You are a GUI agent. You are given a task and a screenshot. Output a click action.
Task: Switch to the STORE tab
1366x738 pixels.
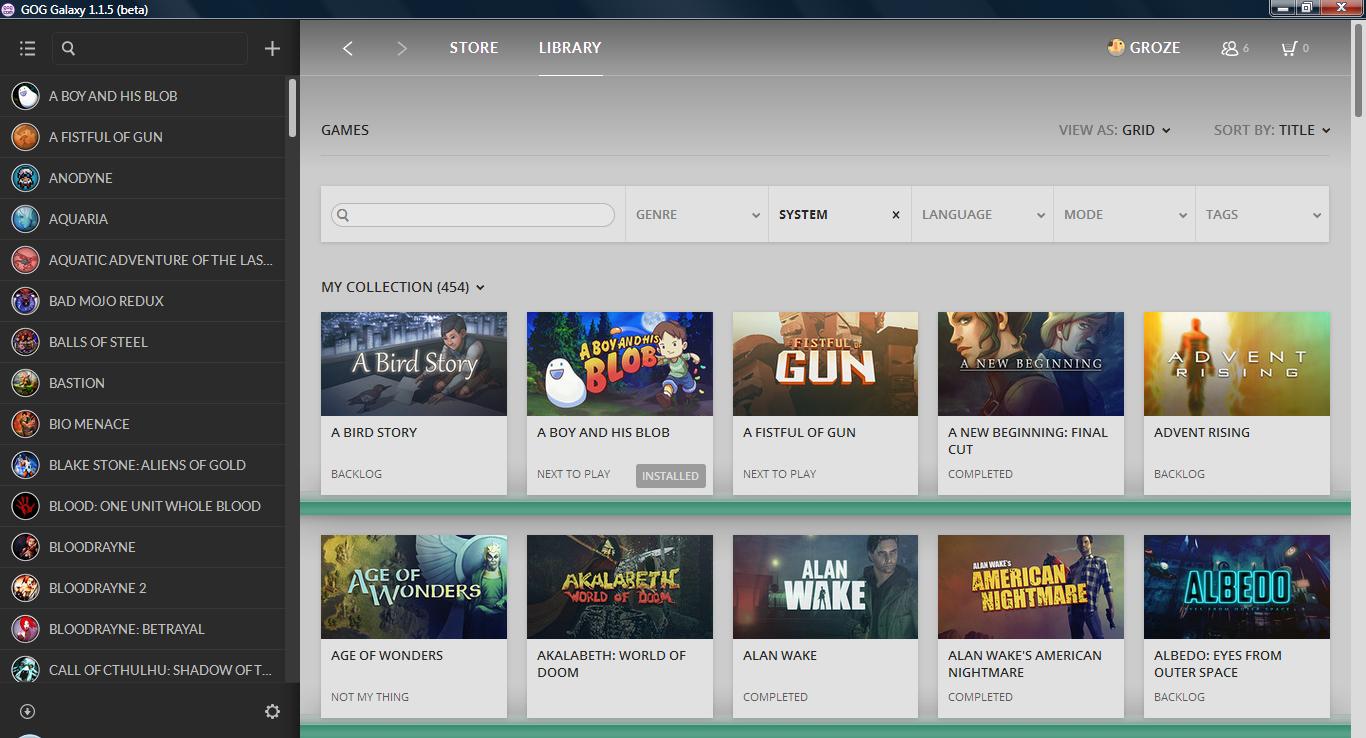pos(474,47)
